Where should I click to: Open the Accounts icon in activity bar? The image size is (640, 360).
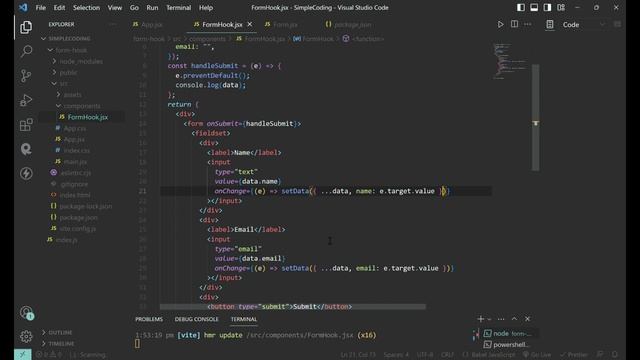coord(26,313)
